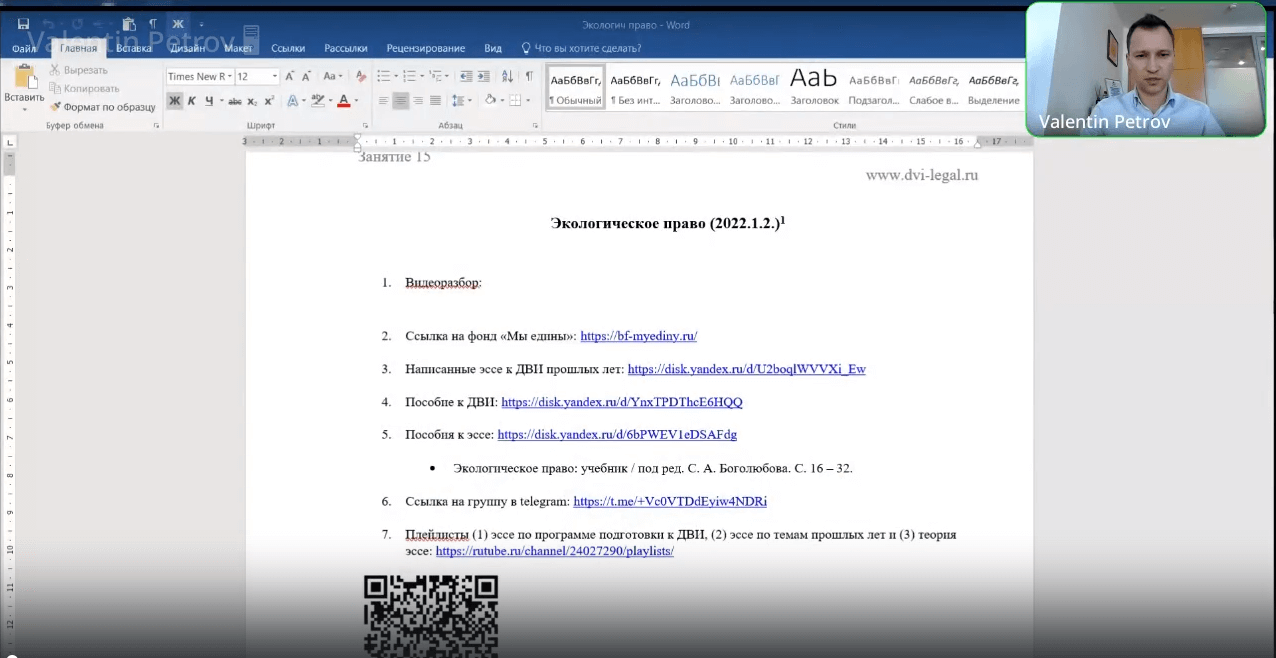Open the sort icon (АЯ with arrow)
1276x658 pixels.
[x=509, y=77]
